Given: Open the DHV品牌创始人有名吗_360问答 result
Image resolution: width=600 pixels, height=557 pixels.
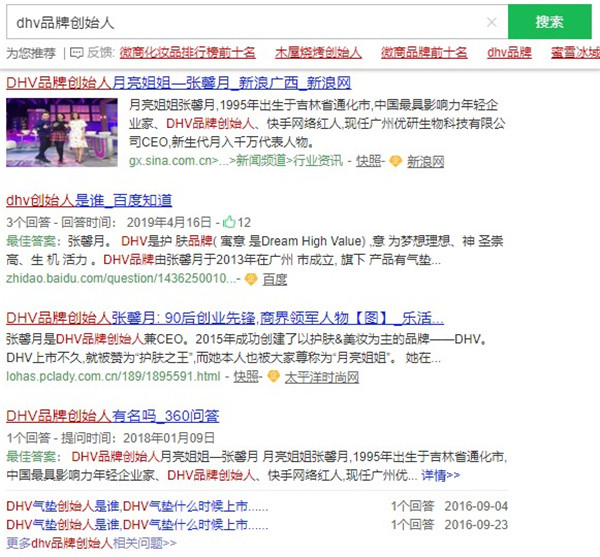Looking at the screenshot, I should point(113,415).
